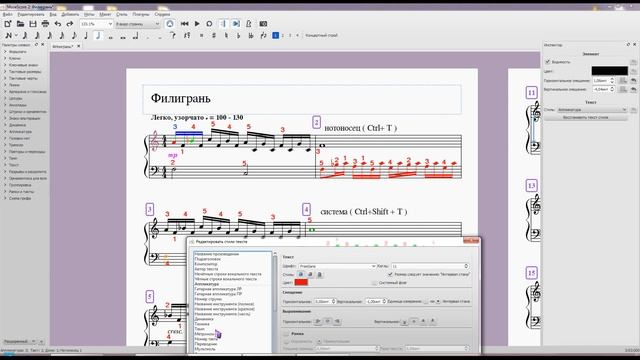This screenshot has height=360, width=640.
Task: Select Композитор in text styles list
Action: click(x=206, y=264)
